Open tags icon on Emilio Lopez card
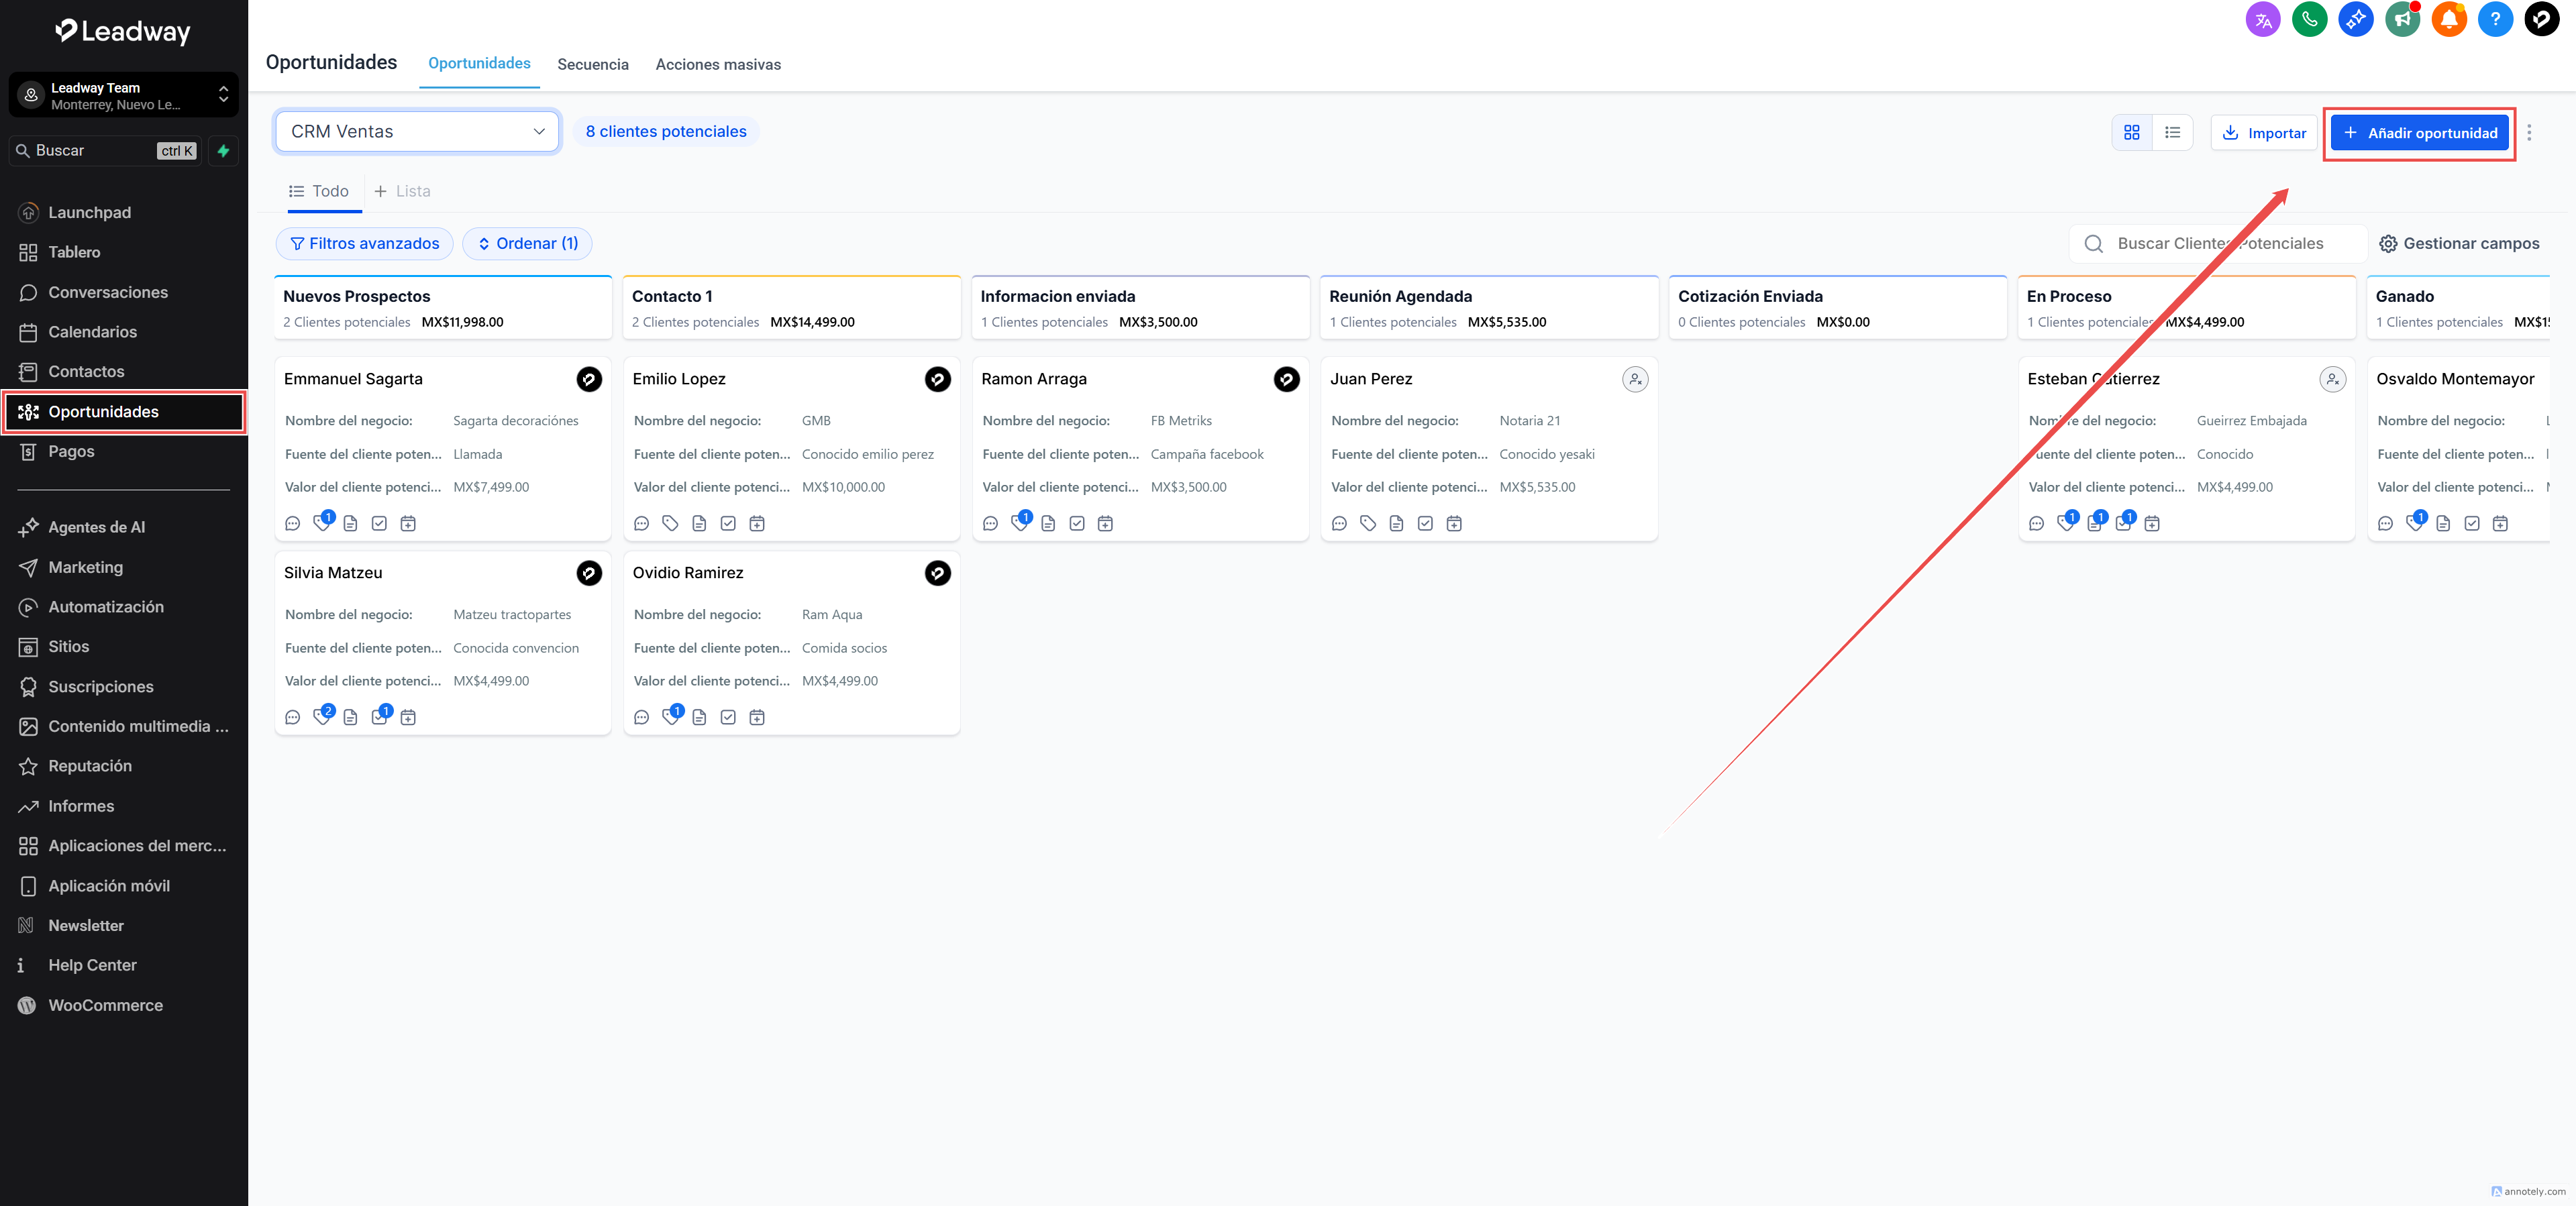2576x1206 pixels. coord(670,523)
